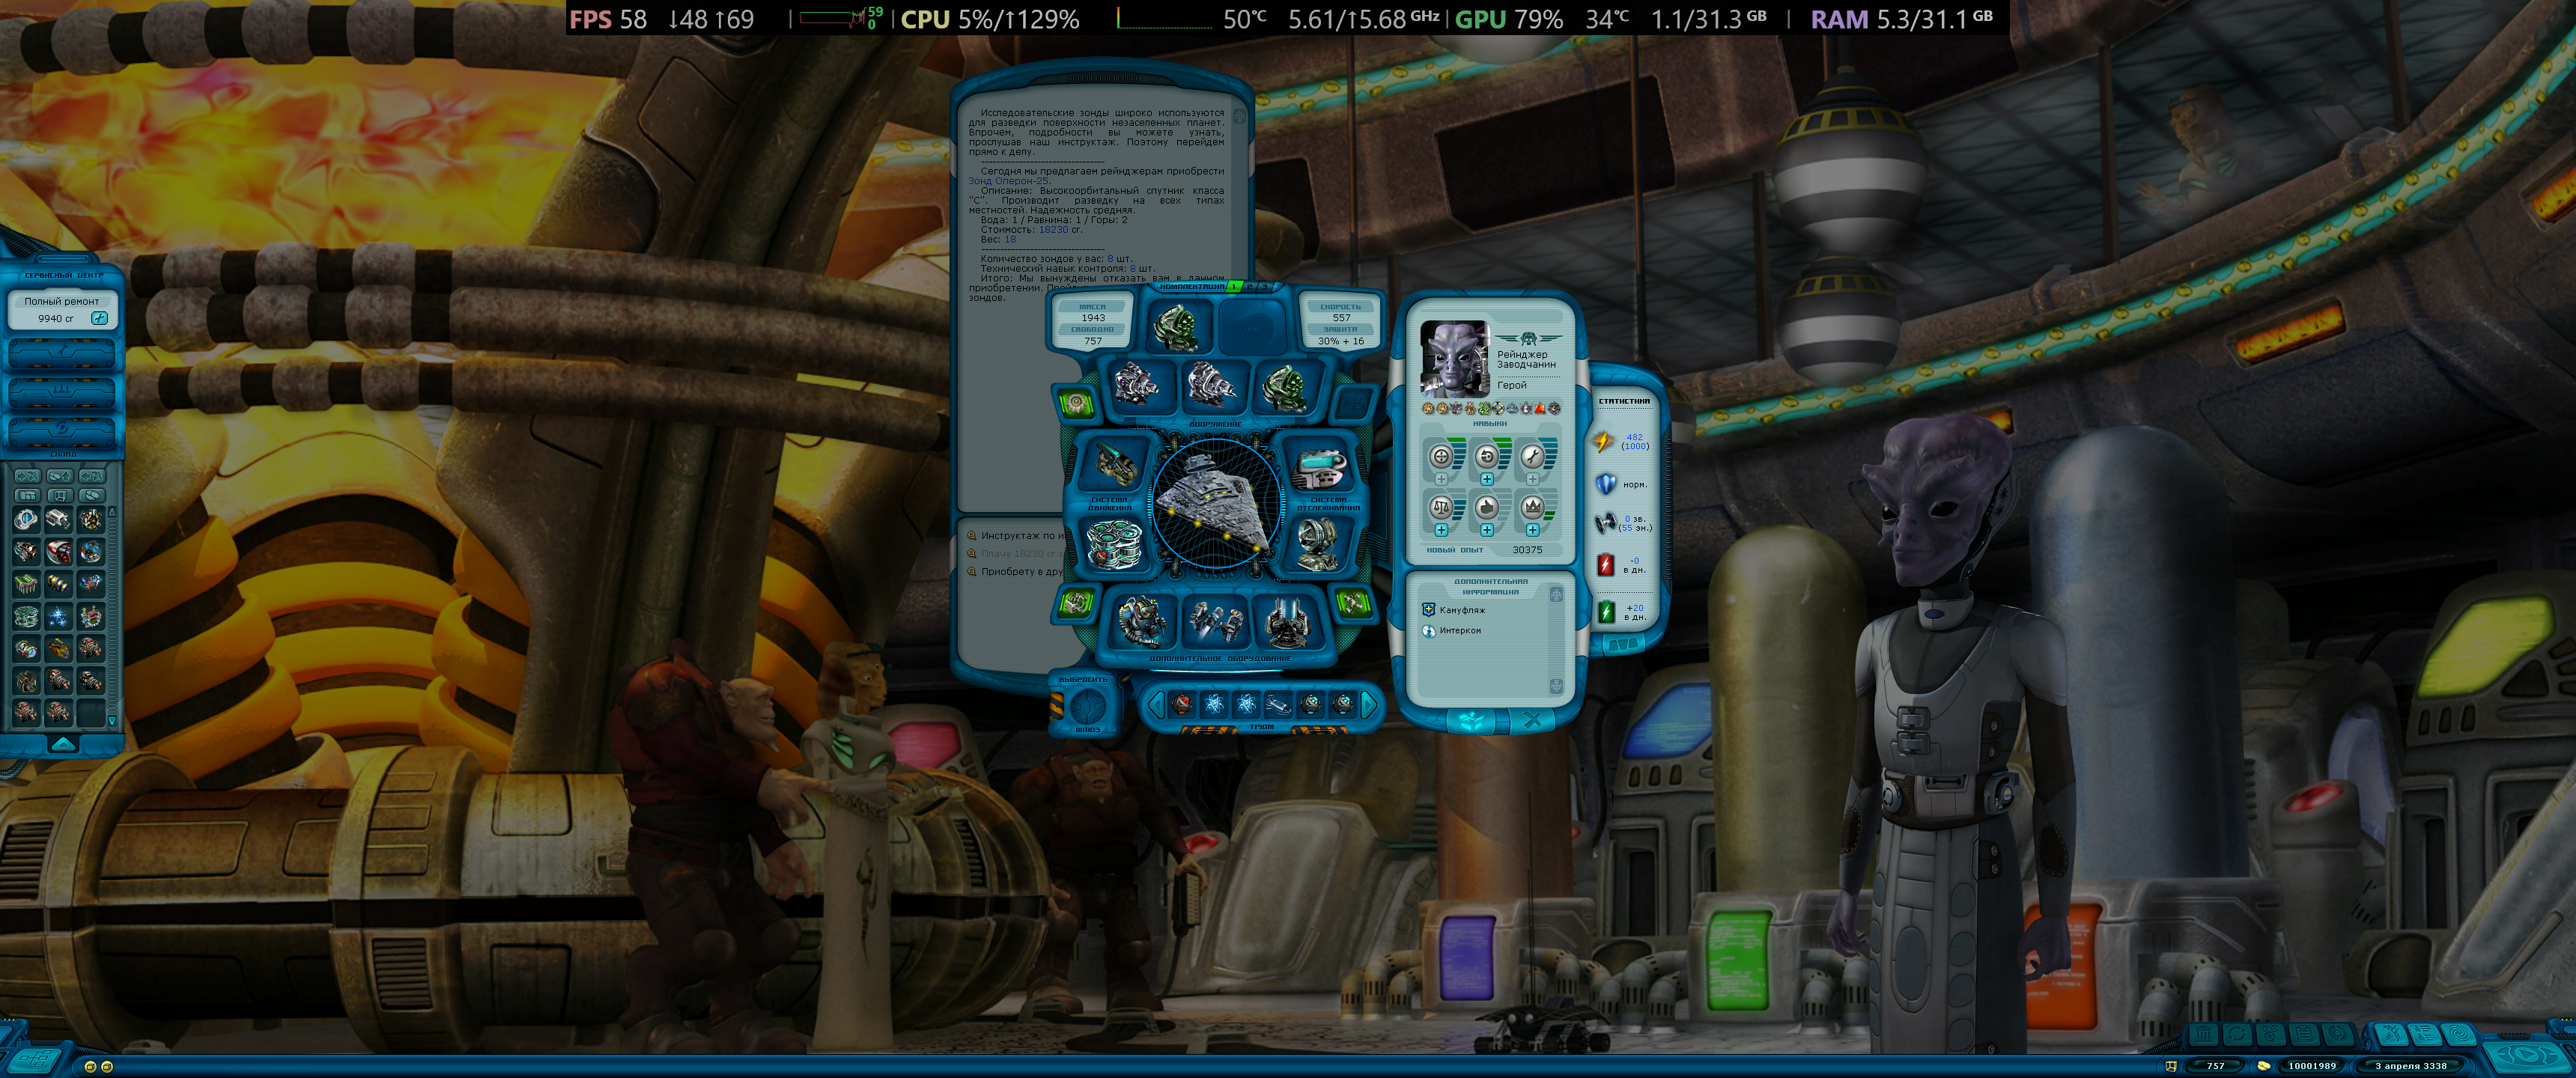Toggle the green artifact slot at upper left
2576x1078 pixels.
(1076, 403)
